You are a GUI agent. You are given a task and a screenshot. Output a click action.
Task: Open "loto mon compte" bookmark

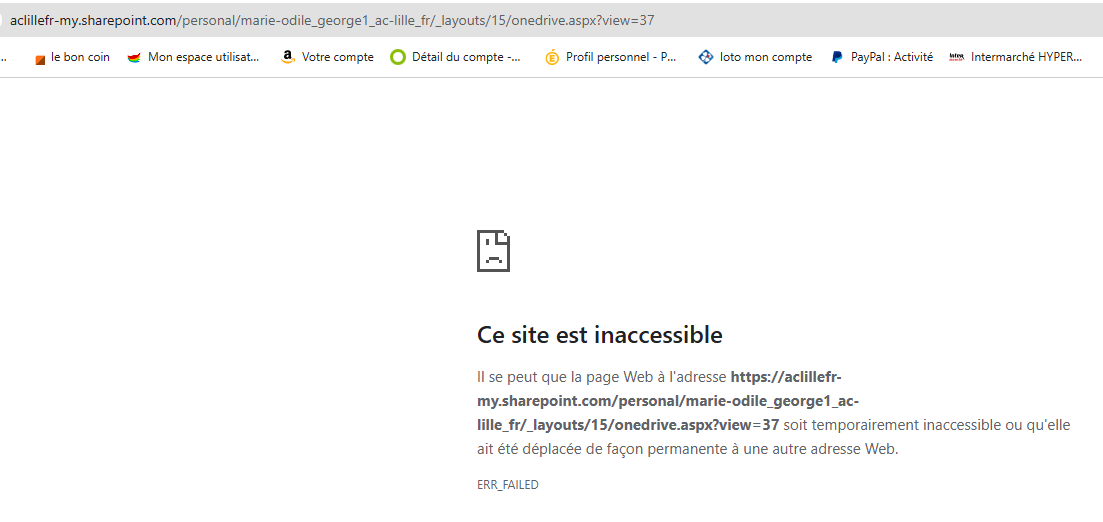coord(755,58)
